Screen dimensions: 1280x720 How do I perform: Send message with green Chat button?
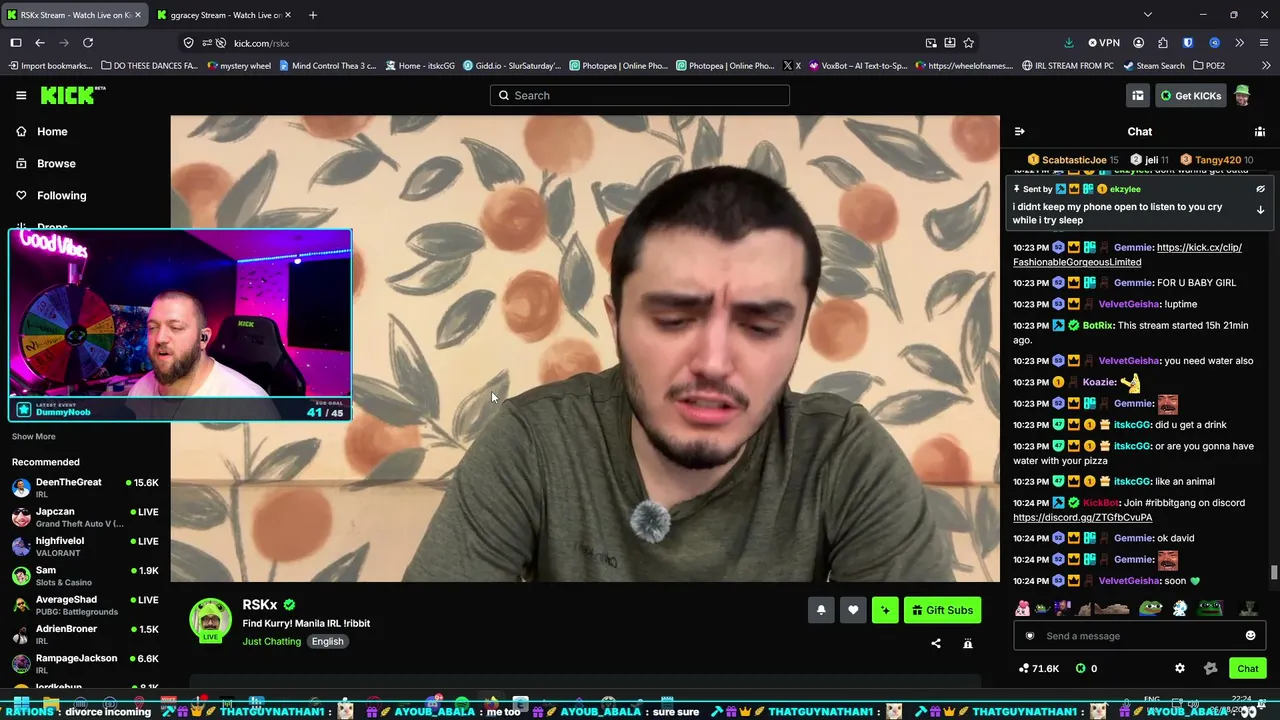[1248, 668]
